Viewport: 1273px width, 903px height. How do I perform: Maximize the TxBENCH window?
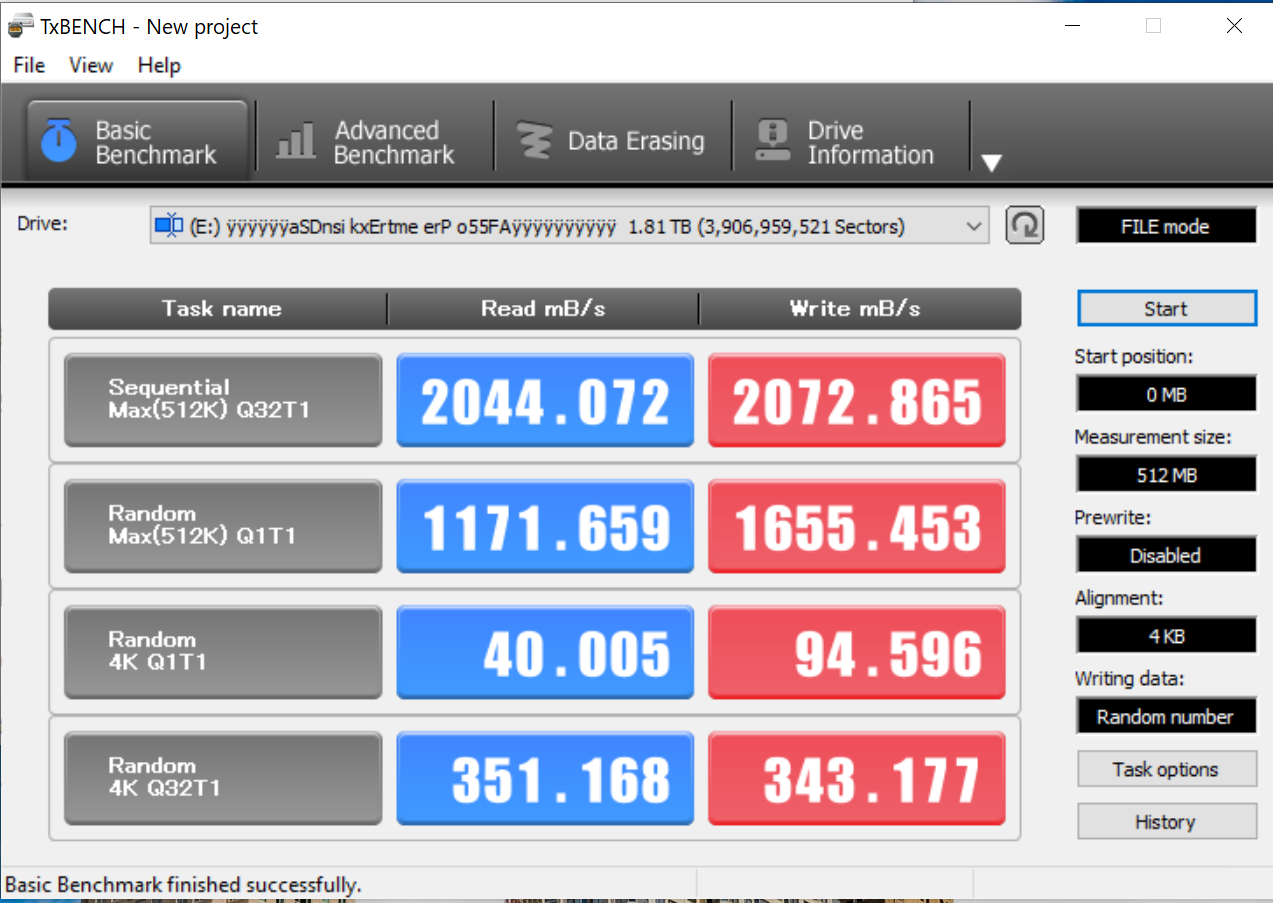coord(1153,26)
